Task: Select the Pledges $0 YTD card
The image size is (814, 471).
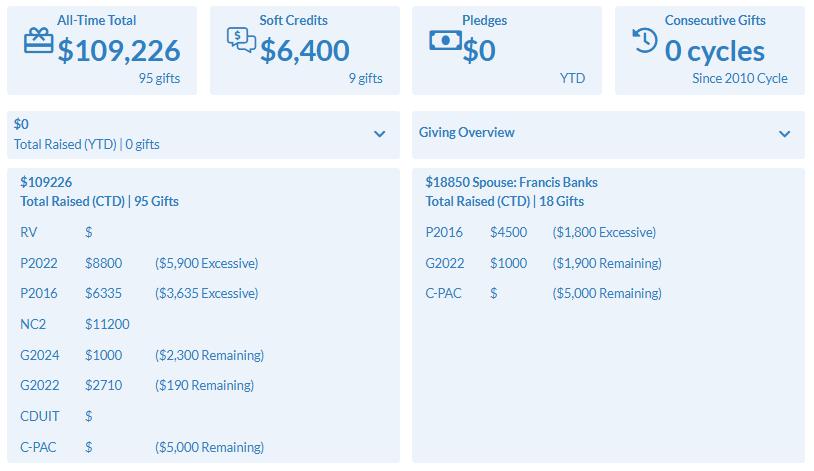Action: tap(507, 50)
